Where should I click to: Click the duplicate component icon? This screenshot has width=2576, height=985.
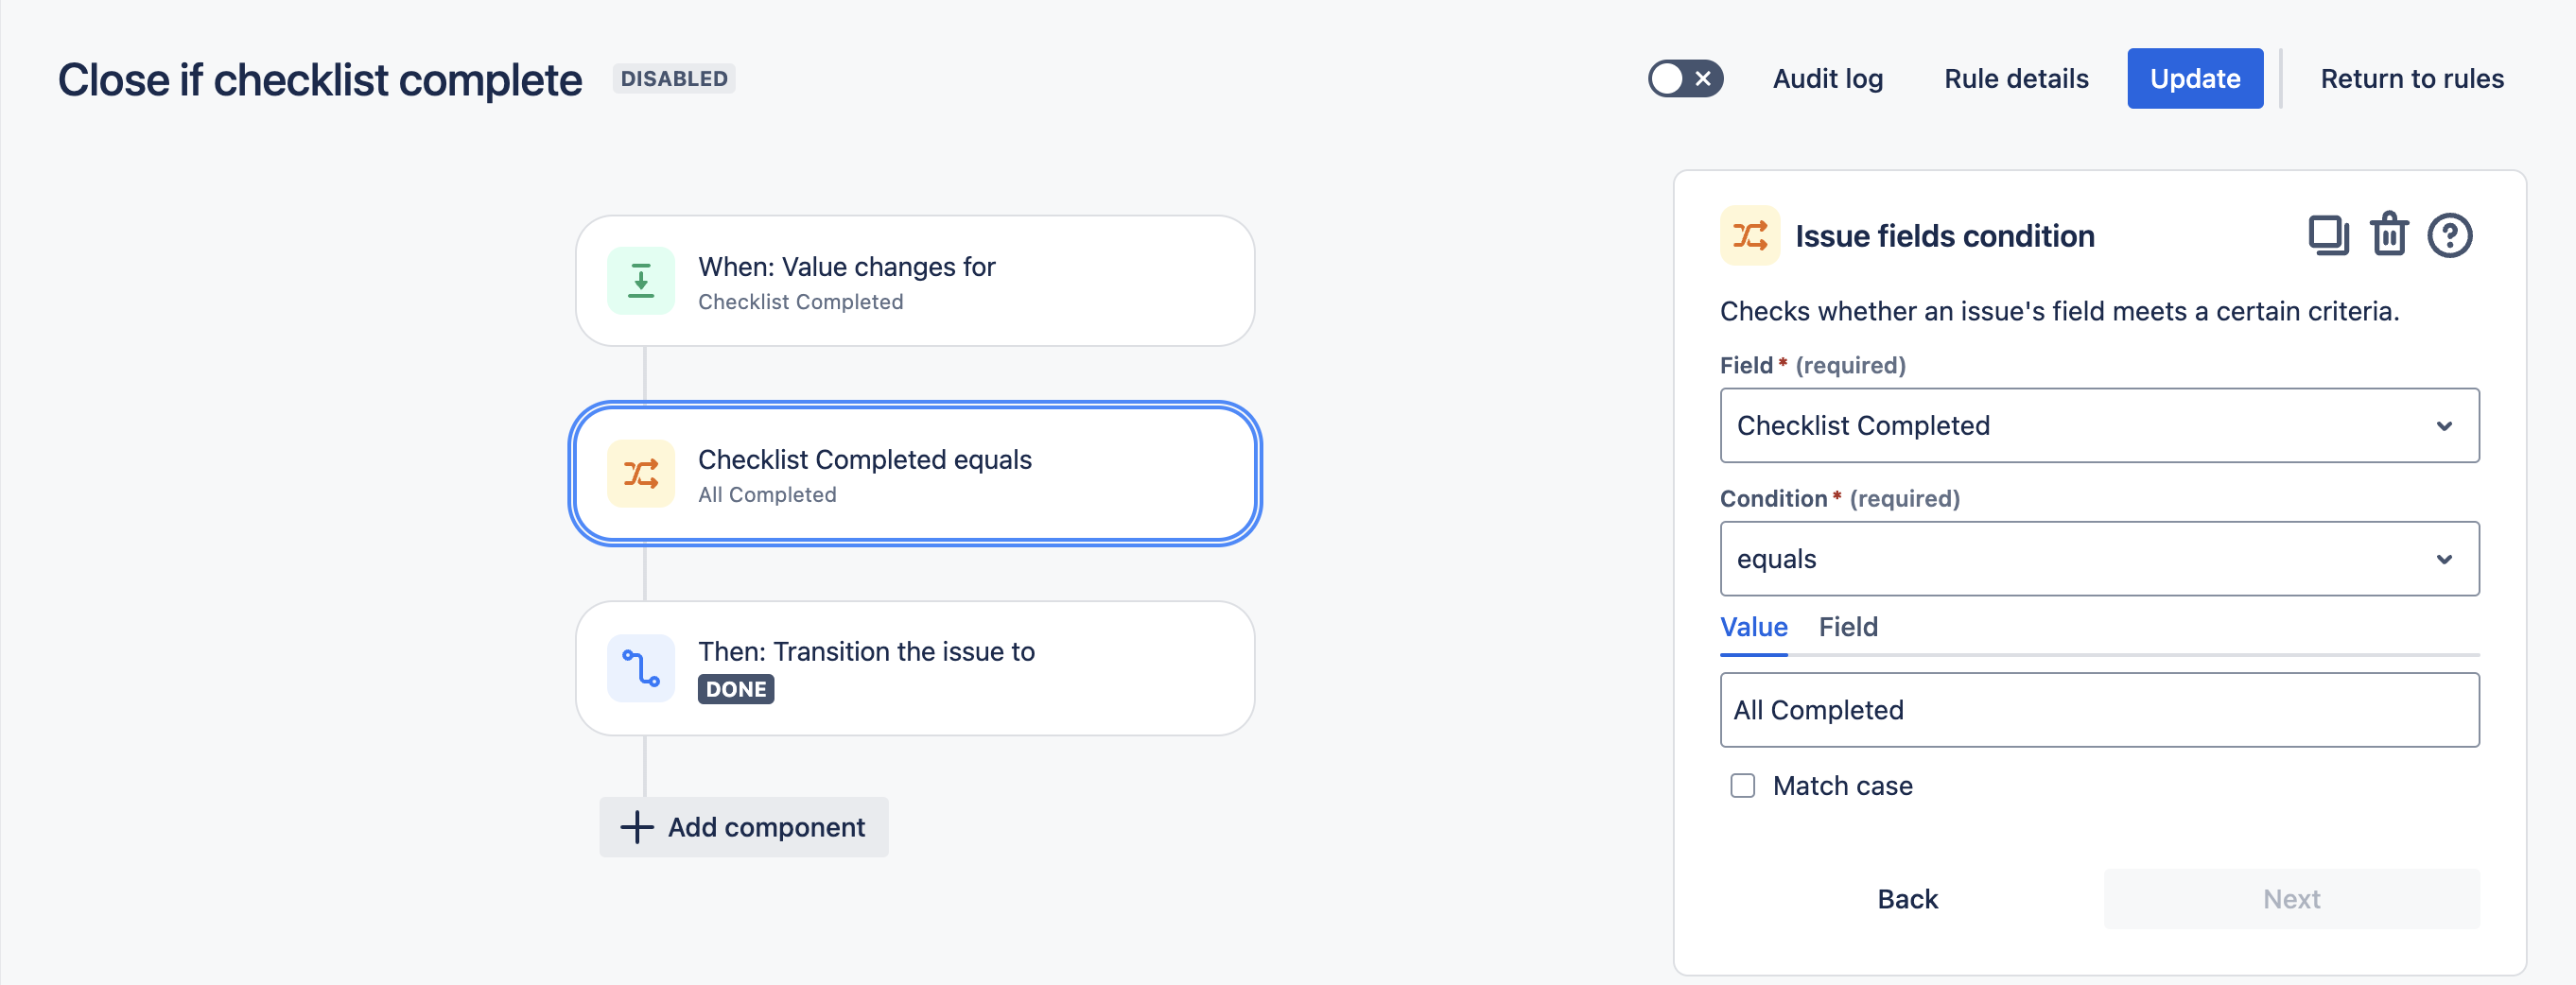point(2327,236)
